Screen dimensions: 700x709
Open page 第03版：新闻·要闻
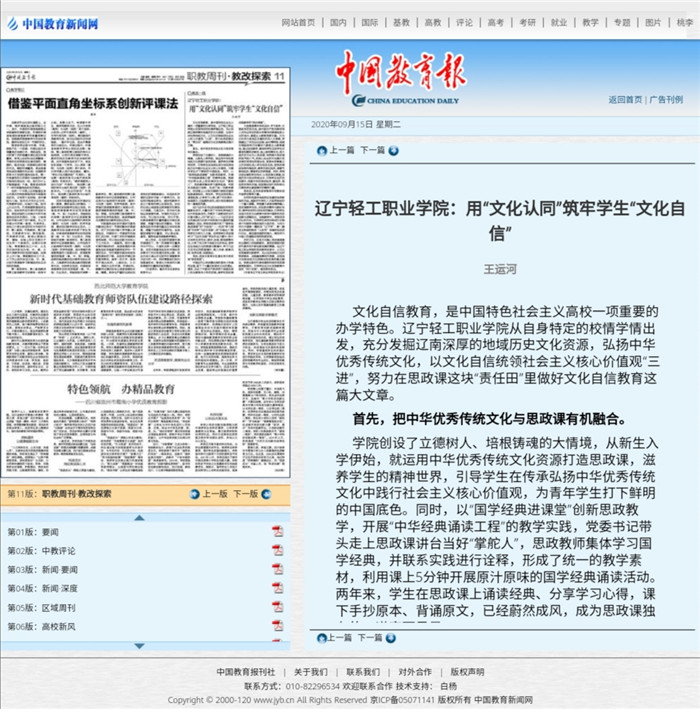[43, 570]
